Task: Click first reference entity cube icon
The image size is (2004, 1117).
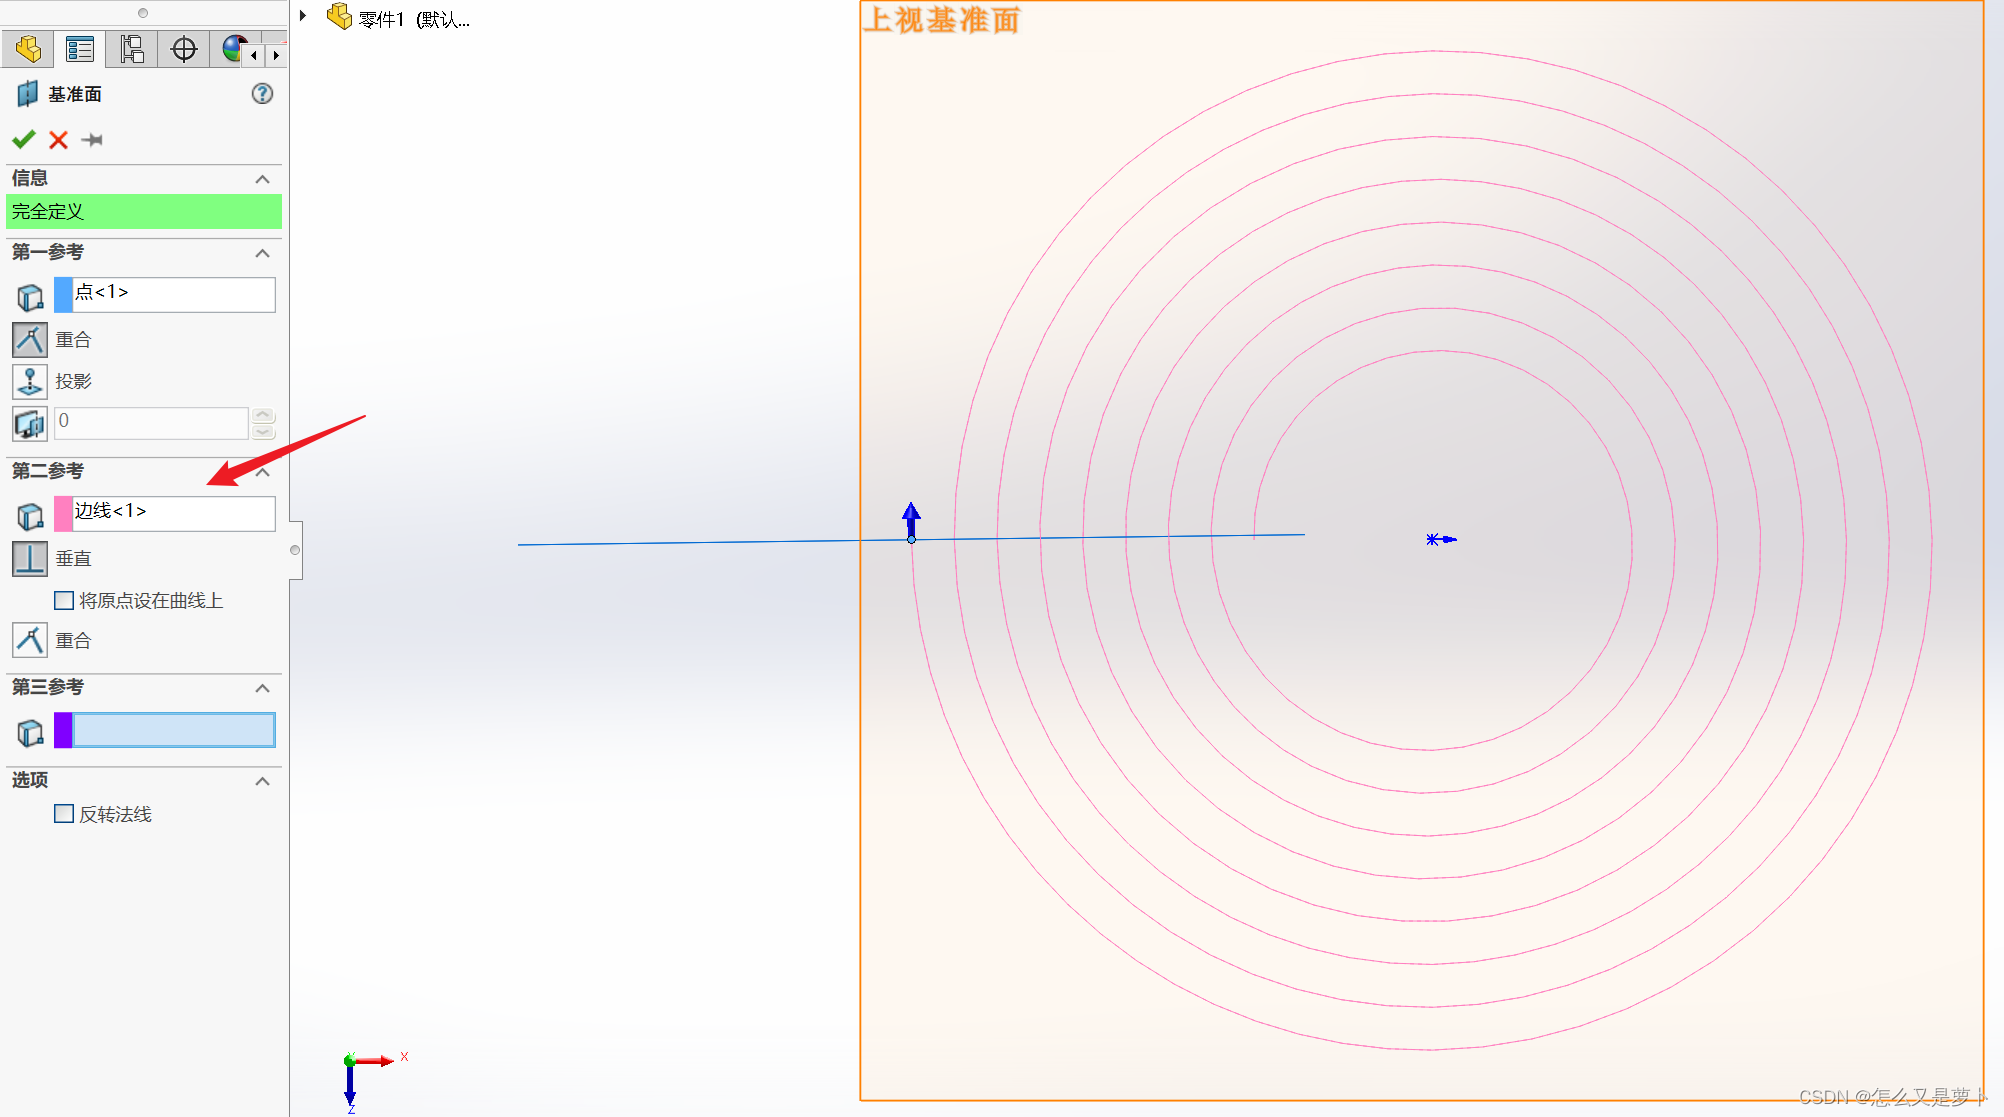Action: pos(30,297)
